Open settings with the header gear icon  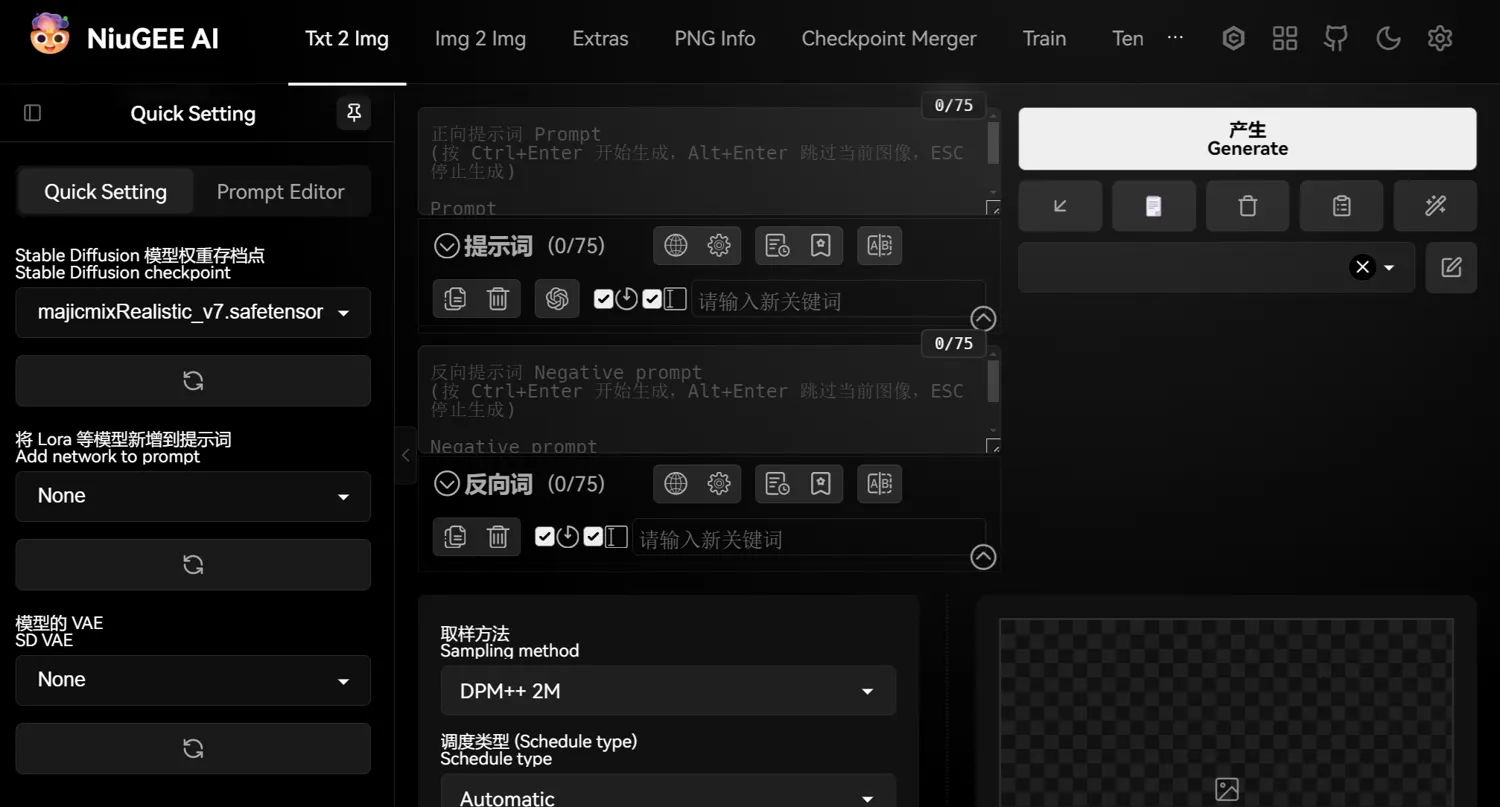click(1440, 38)
